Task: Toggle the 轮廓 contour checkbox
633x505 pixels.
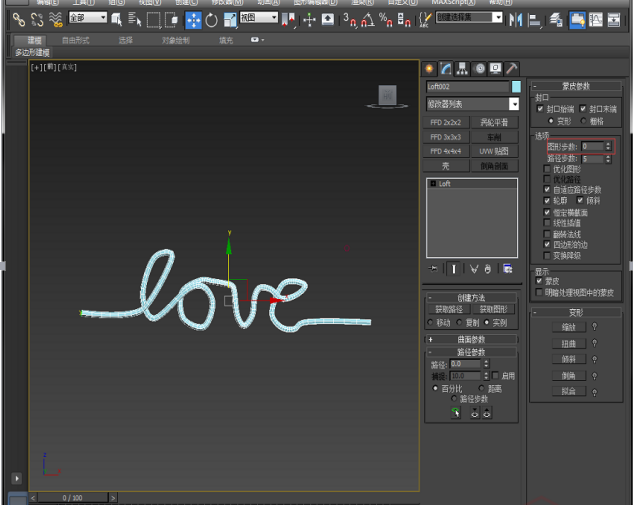Action: point(547,200)
